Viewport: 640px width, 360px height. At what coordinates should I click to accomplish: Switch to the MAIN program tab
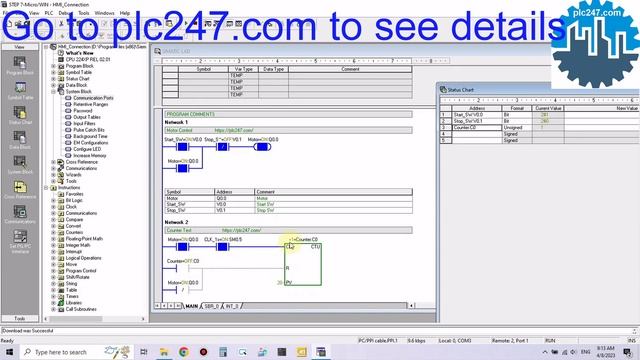coord(191,306)
